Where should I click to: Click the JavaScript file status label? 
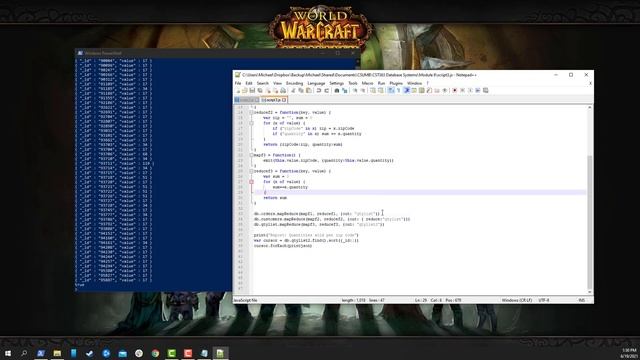pos(245,300)
